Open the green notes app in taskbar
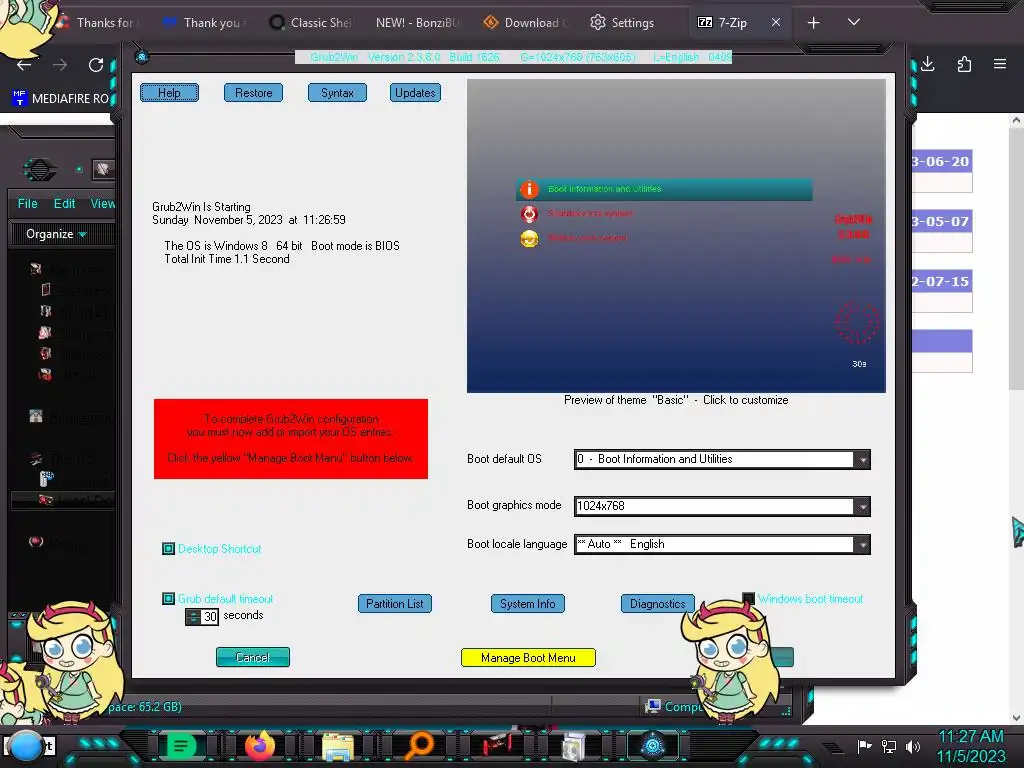Image resolution: width=1024 pixels, height=768 pixels. point(182,746)
